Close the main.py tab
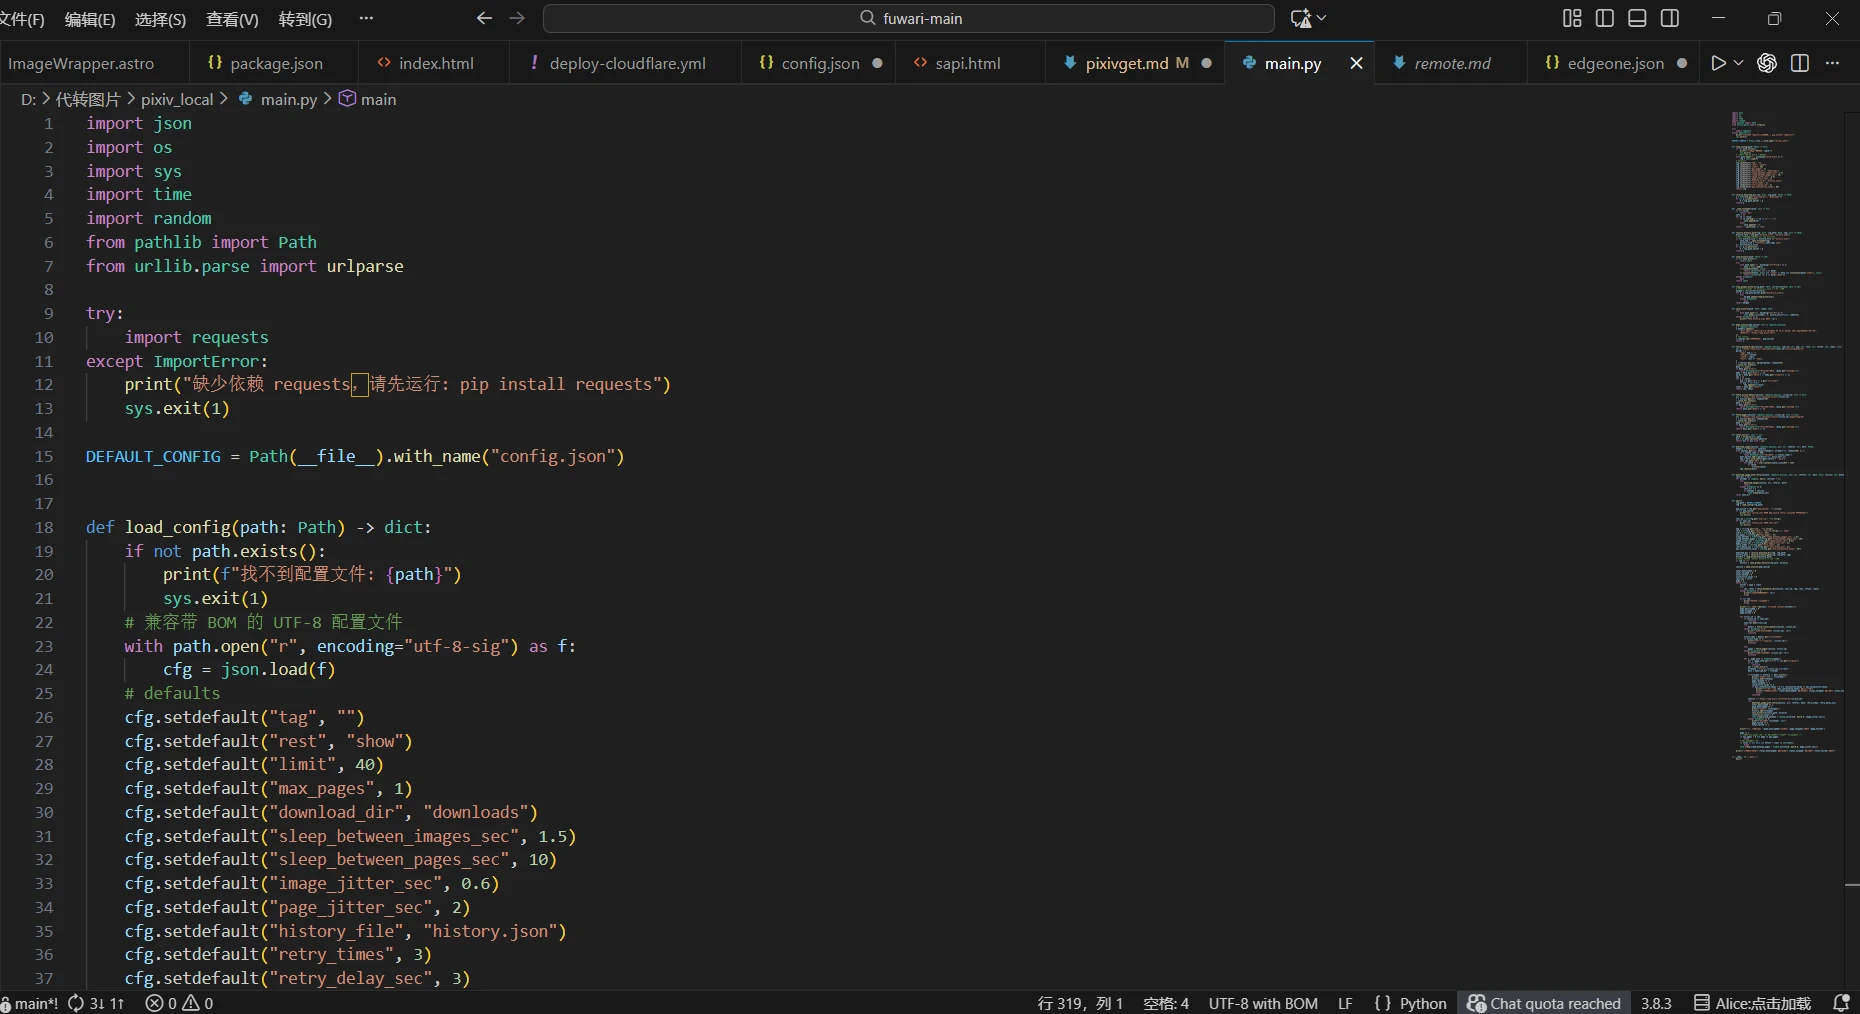 click(x=1356, y=63)
